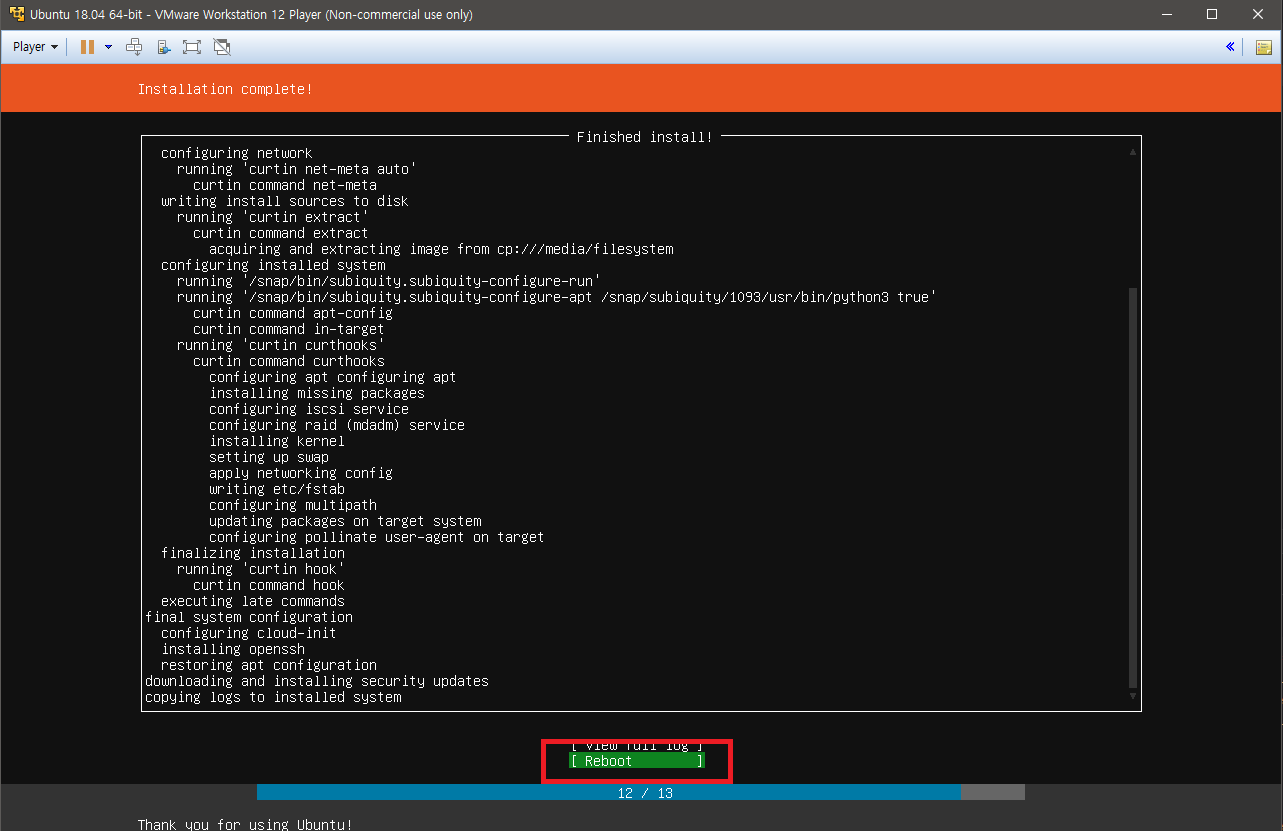Select the "running 'curtin extract'" line

273,217
